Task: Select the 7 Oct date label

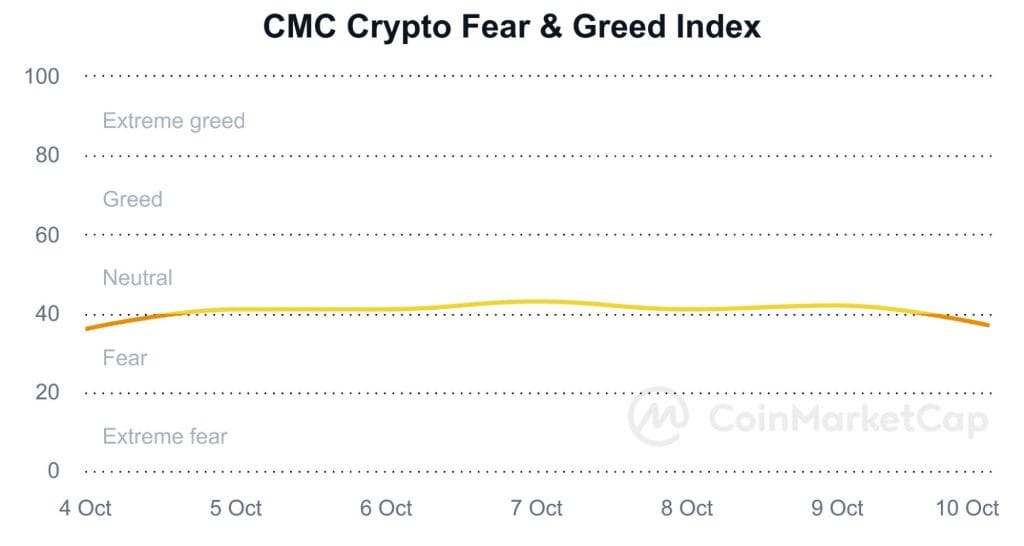Action: point(536,508)
